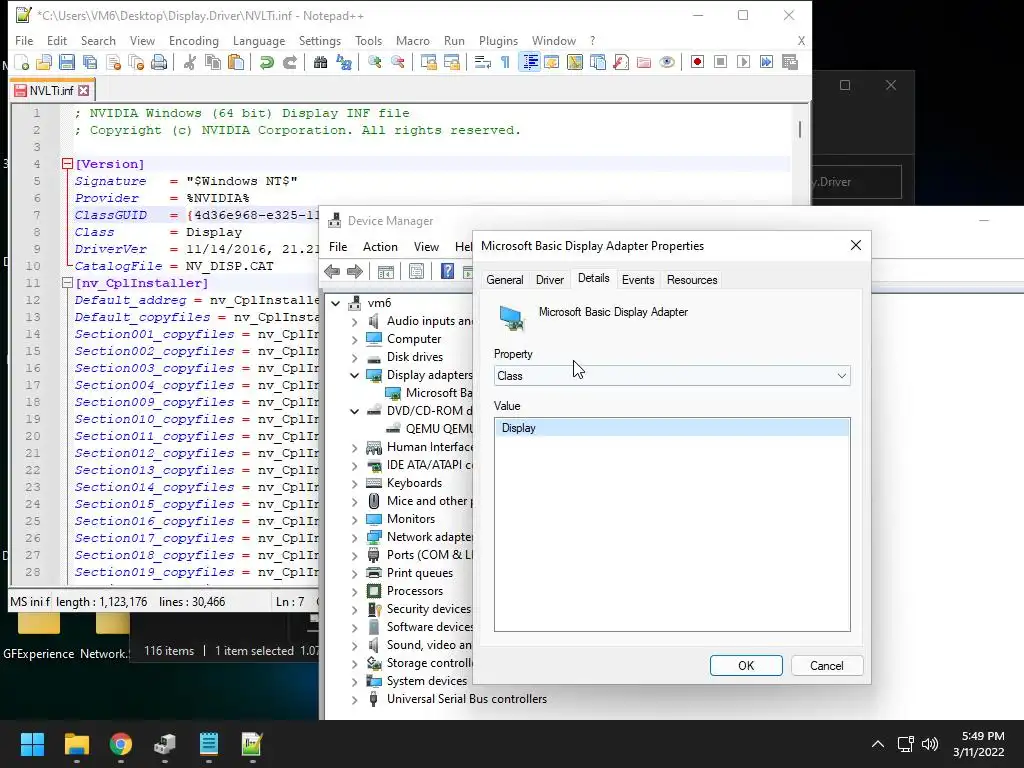1024x768 pixels.
Task: Click the Zoom Out toolbar icon
Action: (397, 62)
